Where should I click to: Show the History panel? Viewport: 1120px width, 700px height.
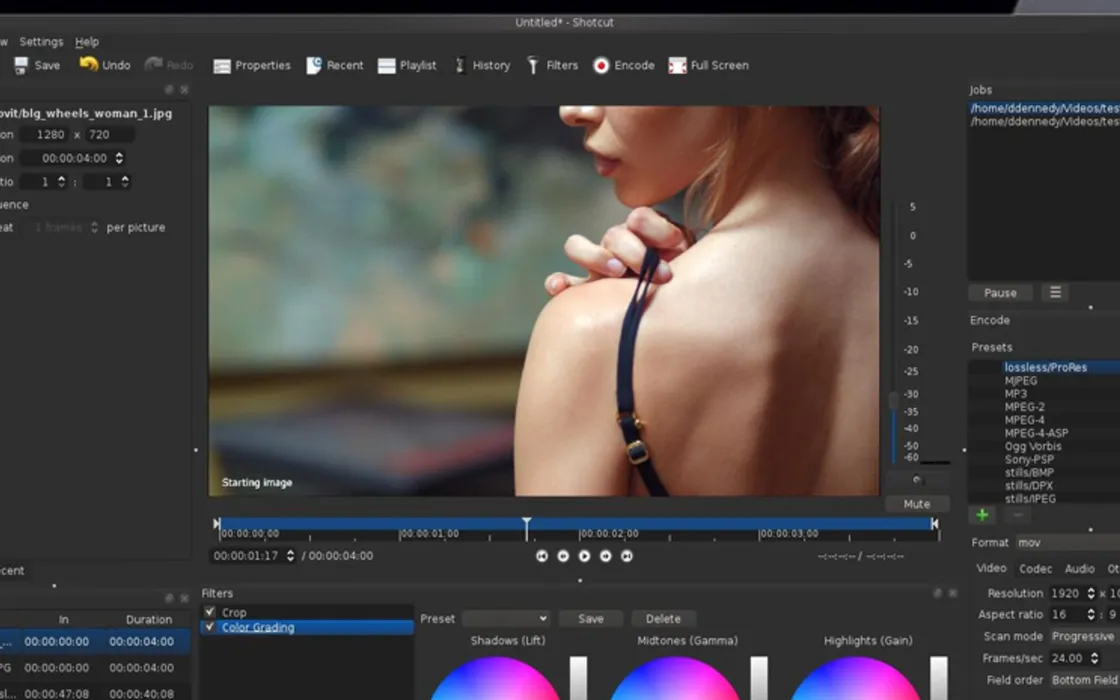(x=482, y=66)
